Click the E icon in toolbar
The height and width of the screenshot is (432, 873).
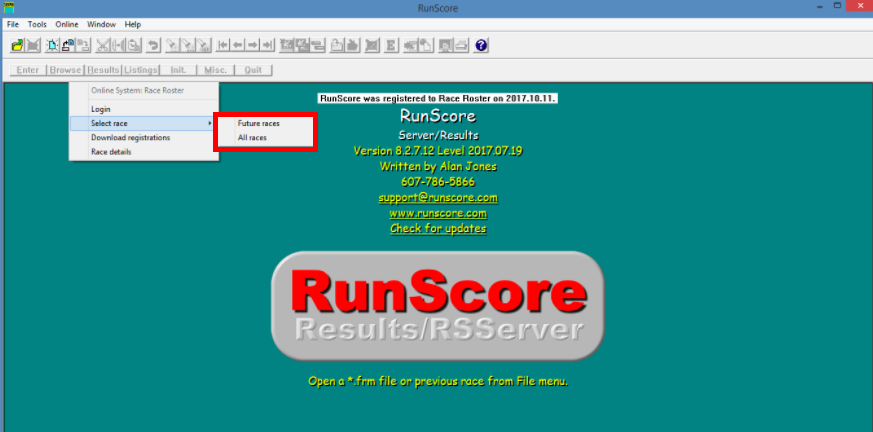point(391,45)
